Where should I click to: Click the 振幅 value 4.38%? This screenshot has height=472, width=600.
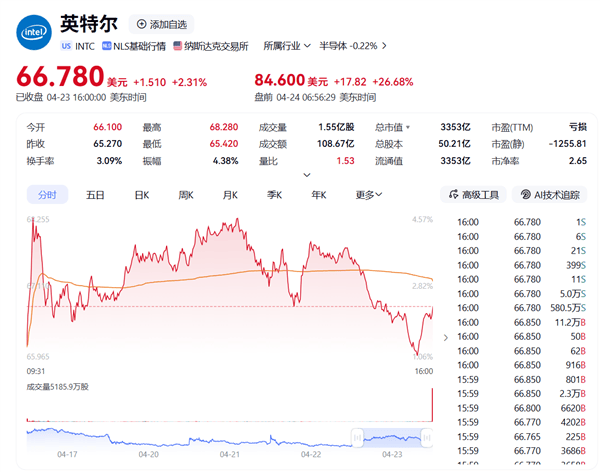[x=225, y=161]
